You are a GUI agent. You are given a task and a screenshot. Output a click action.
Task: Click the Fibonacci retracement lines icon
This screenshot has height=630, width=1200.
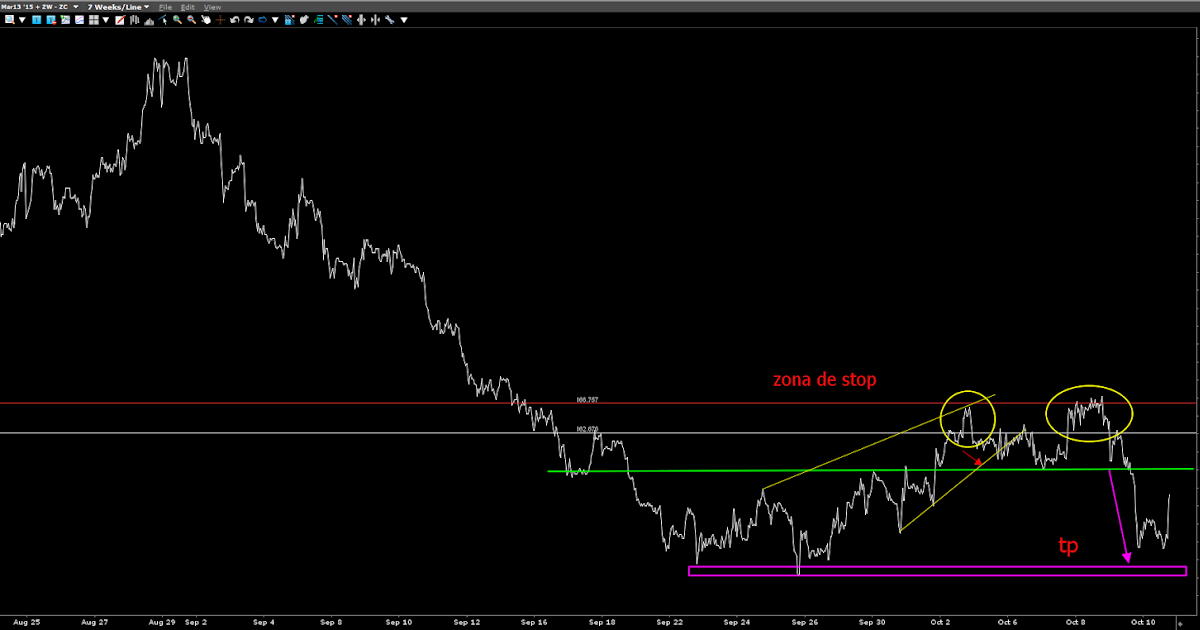point(318,19)
